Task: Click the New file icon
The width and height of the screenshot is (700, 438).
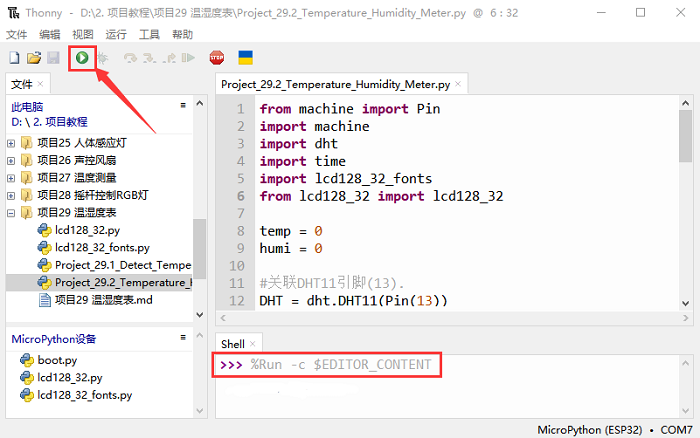Action: [x=14, y=58]
